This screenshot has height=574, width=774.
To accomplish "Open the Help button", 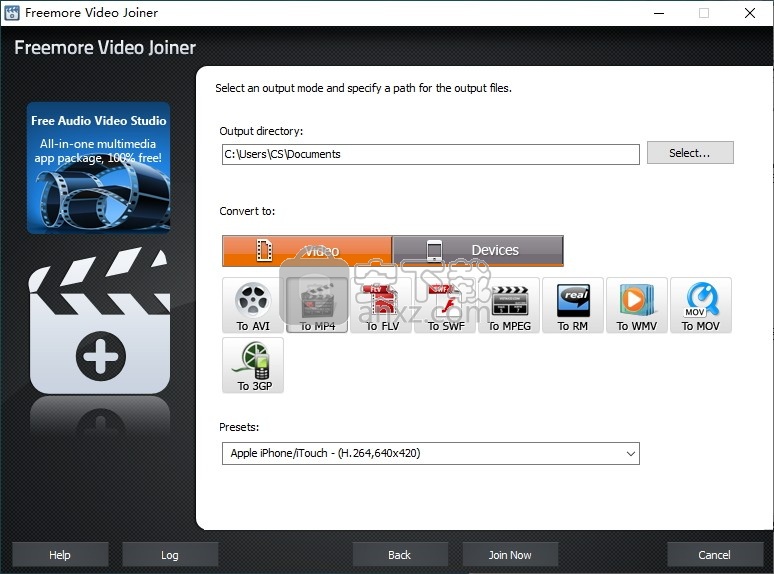I will [60, 555].
